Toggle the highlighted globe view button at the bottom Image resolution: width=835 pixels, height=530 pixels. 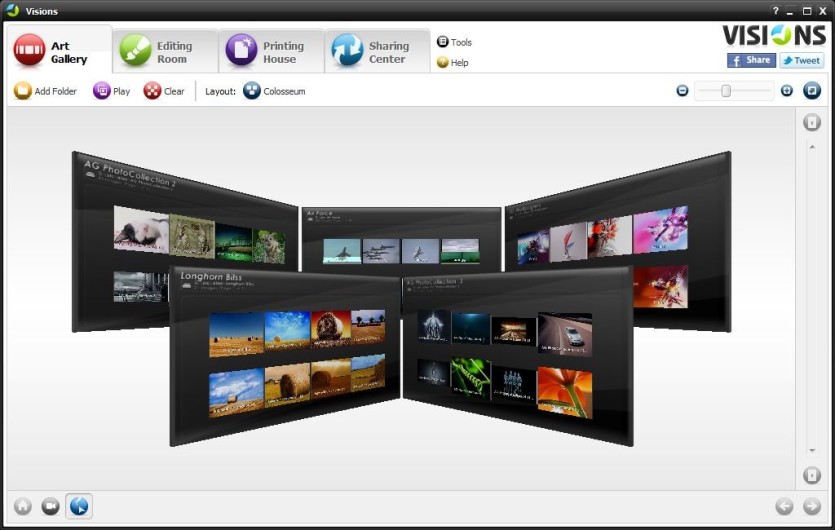click(79, 505)
